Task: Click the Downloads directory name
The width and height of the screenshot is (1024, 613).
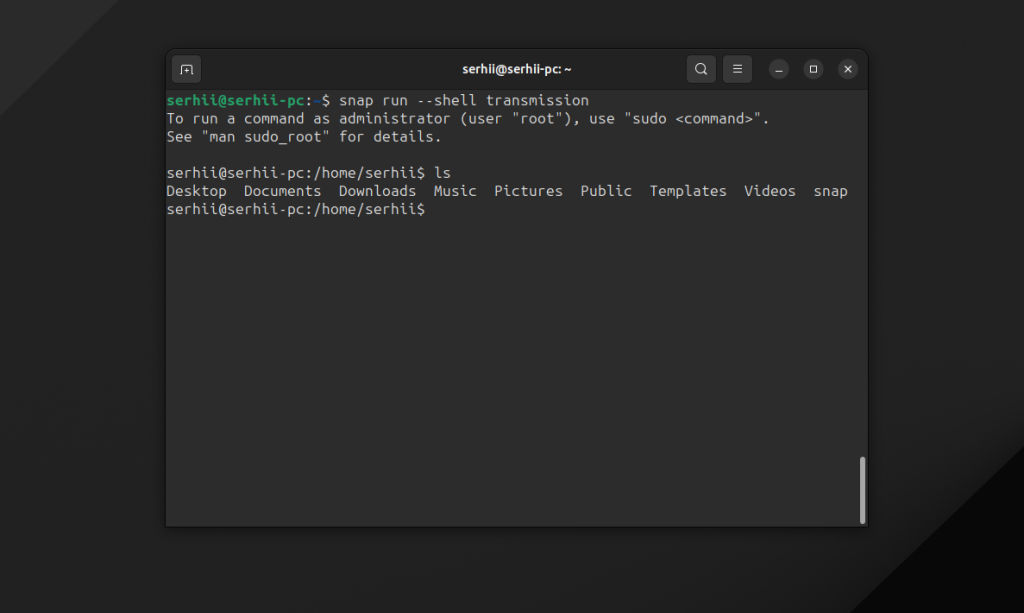Action: tap(377, 191)
